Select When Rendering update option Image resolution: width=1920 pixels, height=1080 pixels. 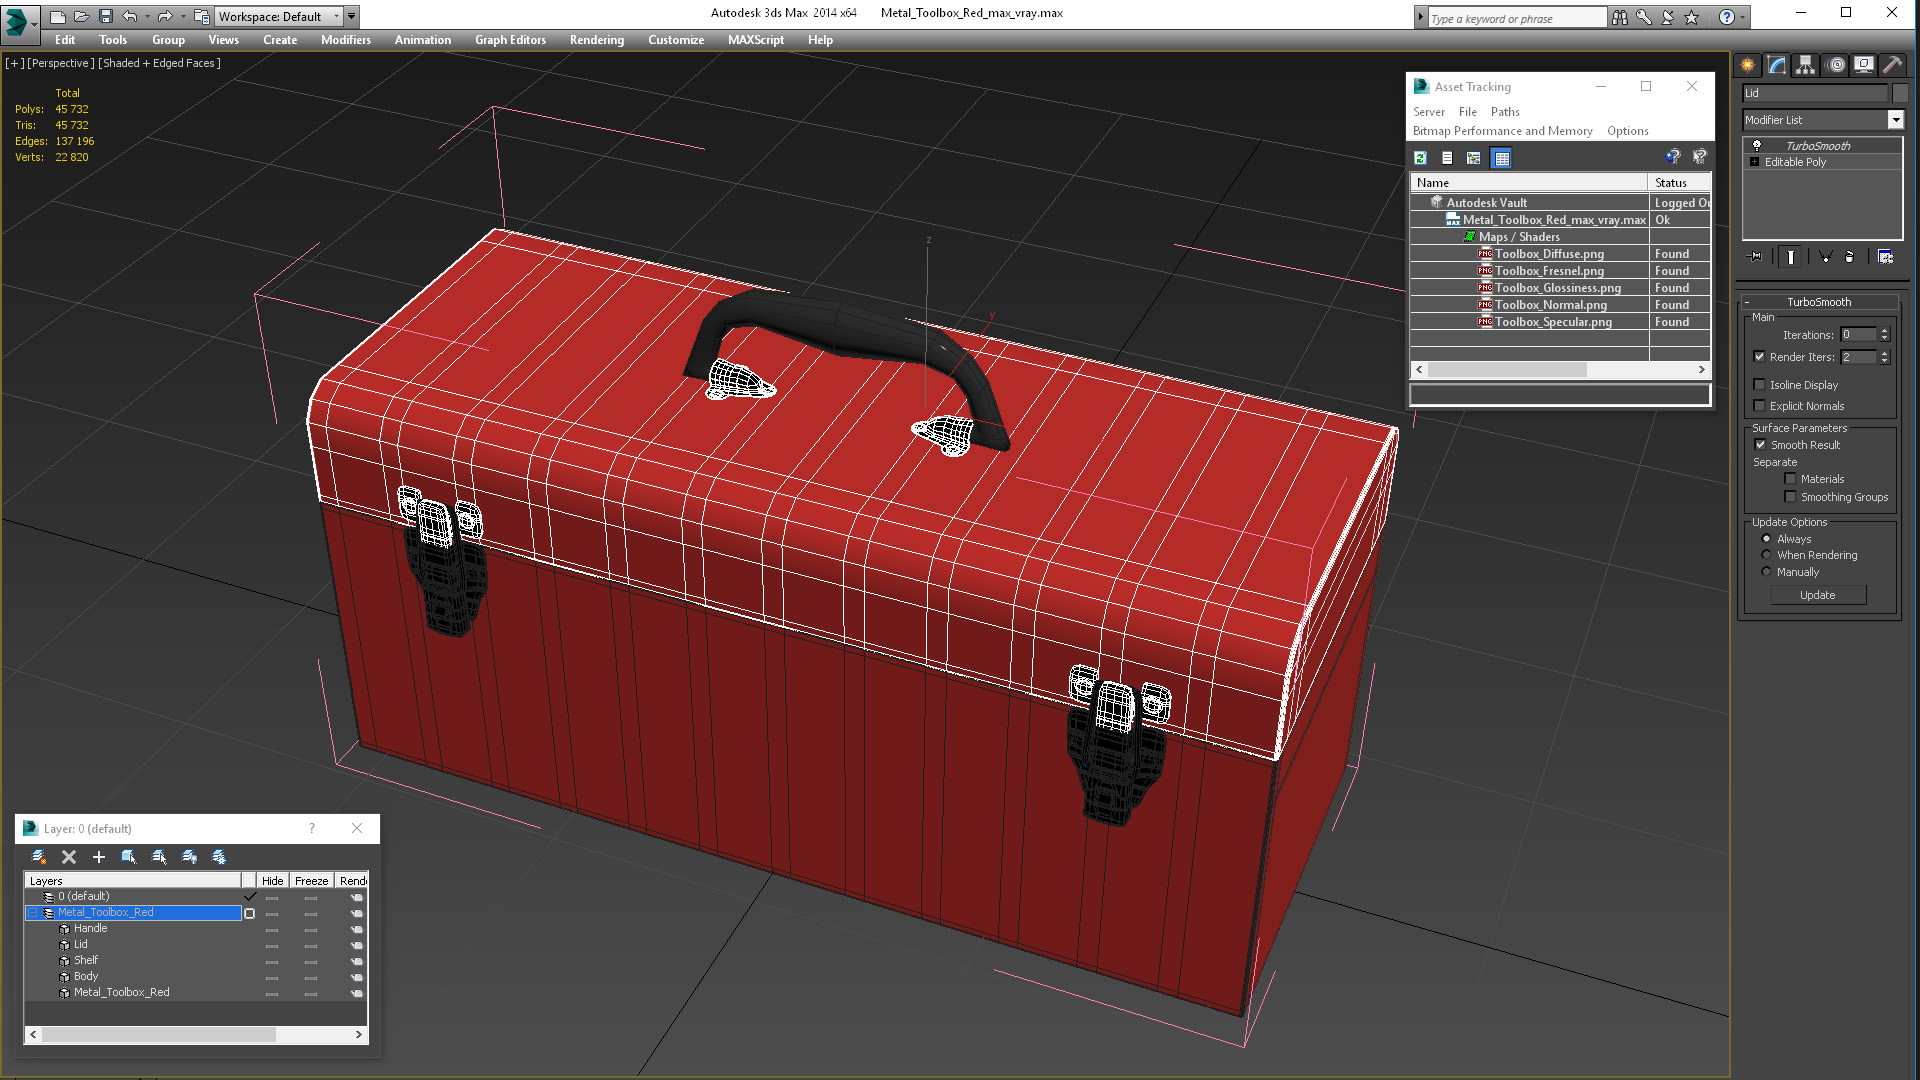click(x=1766, y=555)
